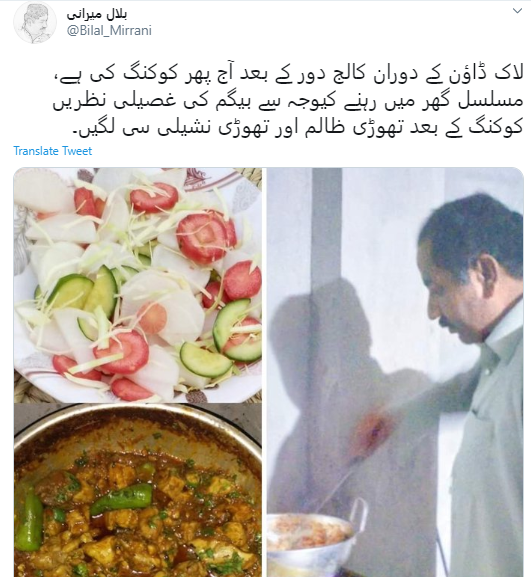This screenshot has width=531, height=577.
Task: Click a cucumber slice in the salad photo
Action: (x=205, y=360)
